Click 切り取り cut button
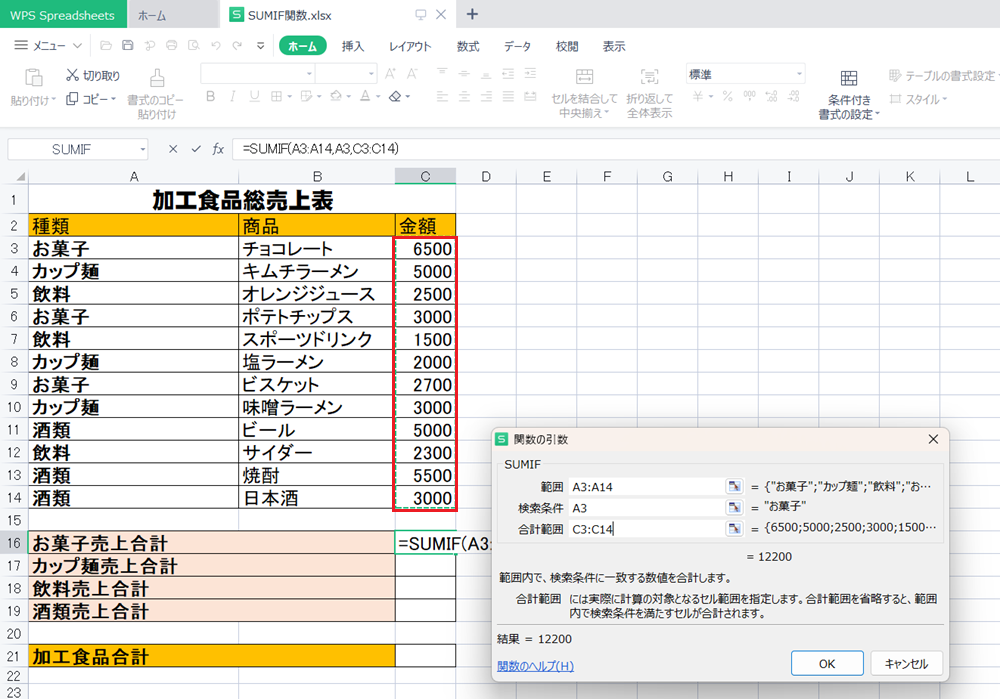The height and width of the screenshot is (699, 1000). [x=93, y=75]
